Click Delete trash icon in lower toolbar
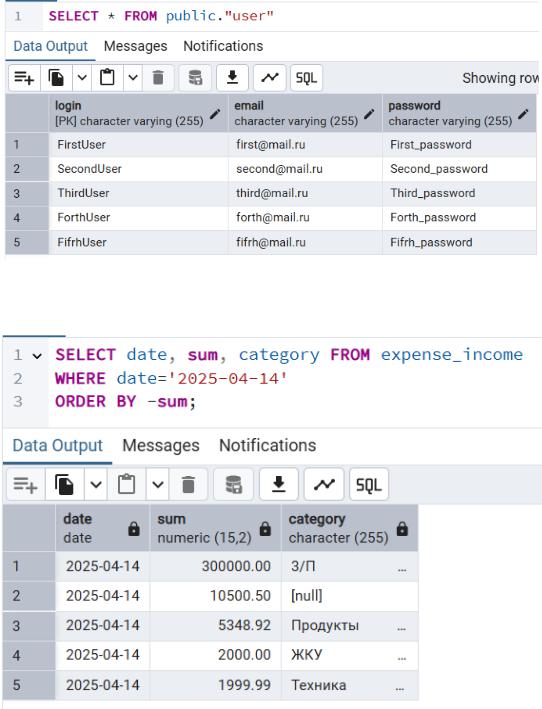The height and width of the screenshot is (709, 542). click(188, 485)
